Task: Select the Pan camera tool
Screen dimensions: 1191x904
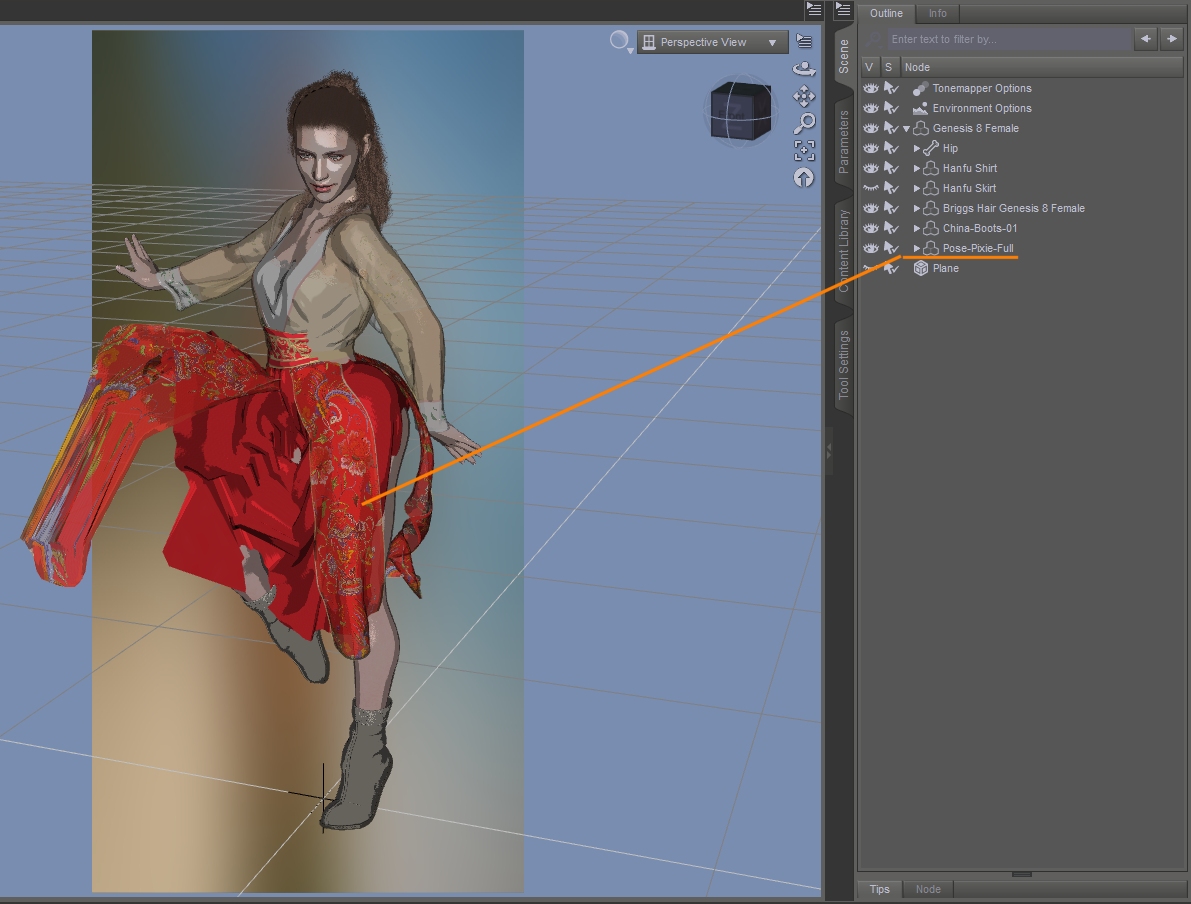Action: [804, 96]
